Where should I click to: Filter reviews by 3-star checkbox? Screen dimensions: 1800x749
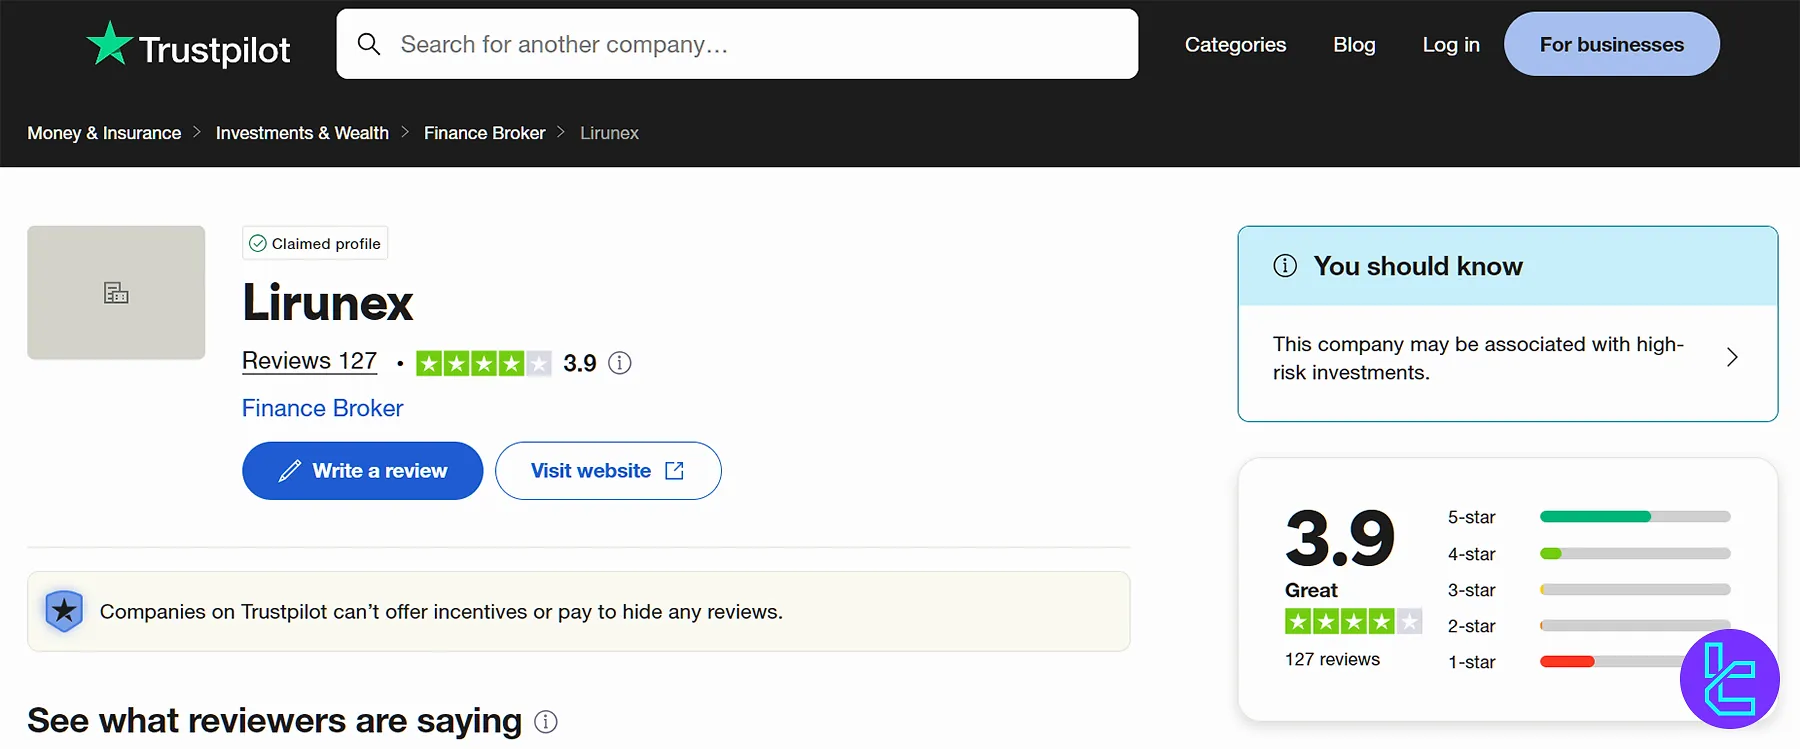click(x=1472, y=590)
